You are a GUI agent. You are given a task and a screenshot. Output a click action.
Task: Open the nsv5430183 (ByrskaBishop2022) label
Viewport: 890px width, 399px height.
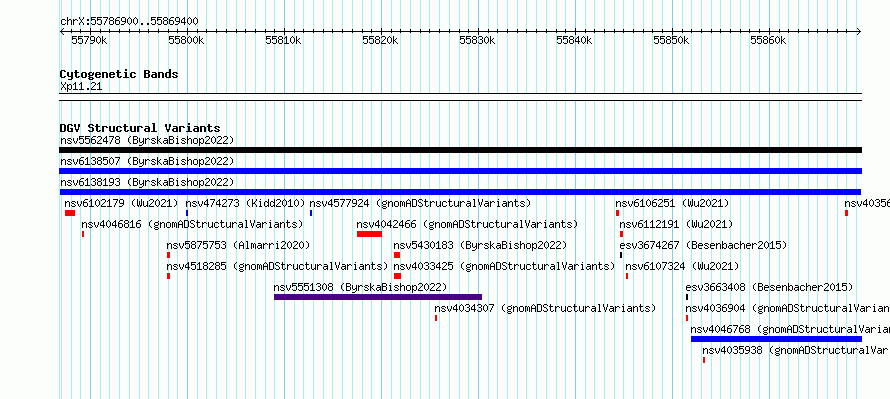point(480,245)
